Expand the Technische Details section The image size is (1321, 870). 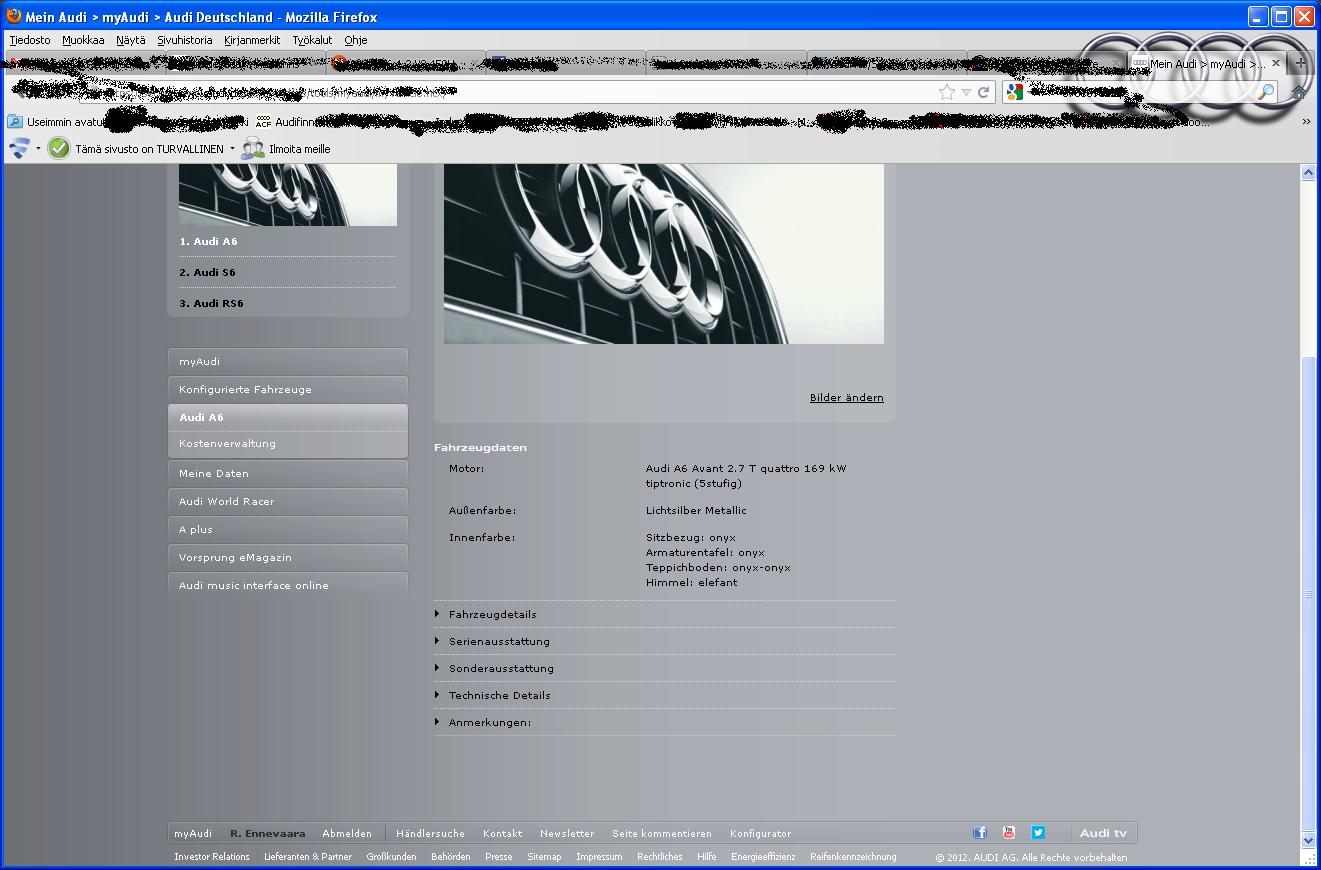[499, 695]
